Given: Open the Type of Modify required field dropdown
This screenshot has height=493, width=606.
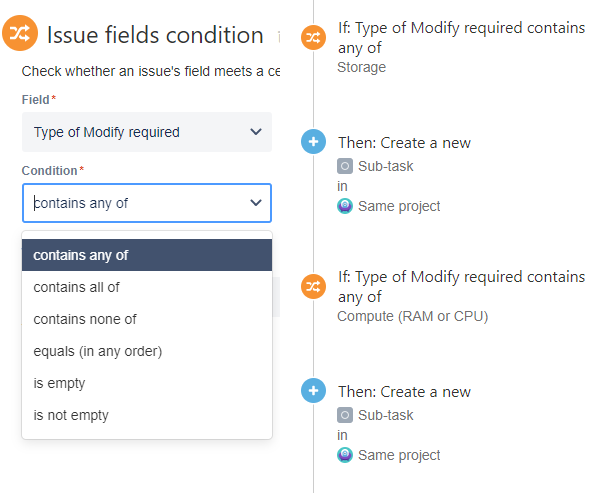Looking at the screenshot, I should click(147, 132).
